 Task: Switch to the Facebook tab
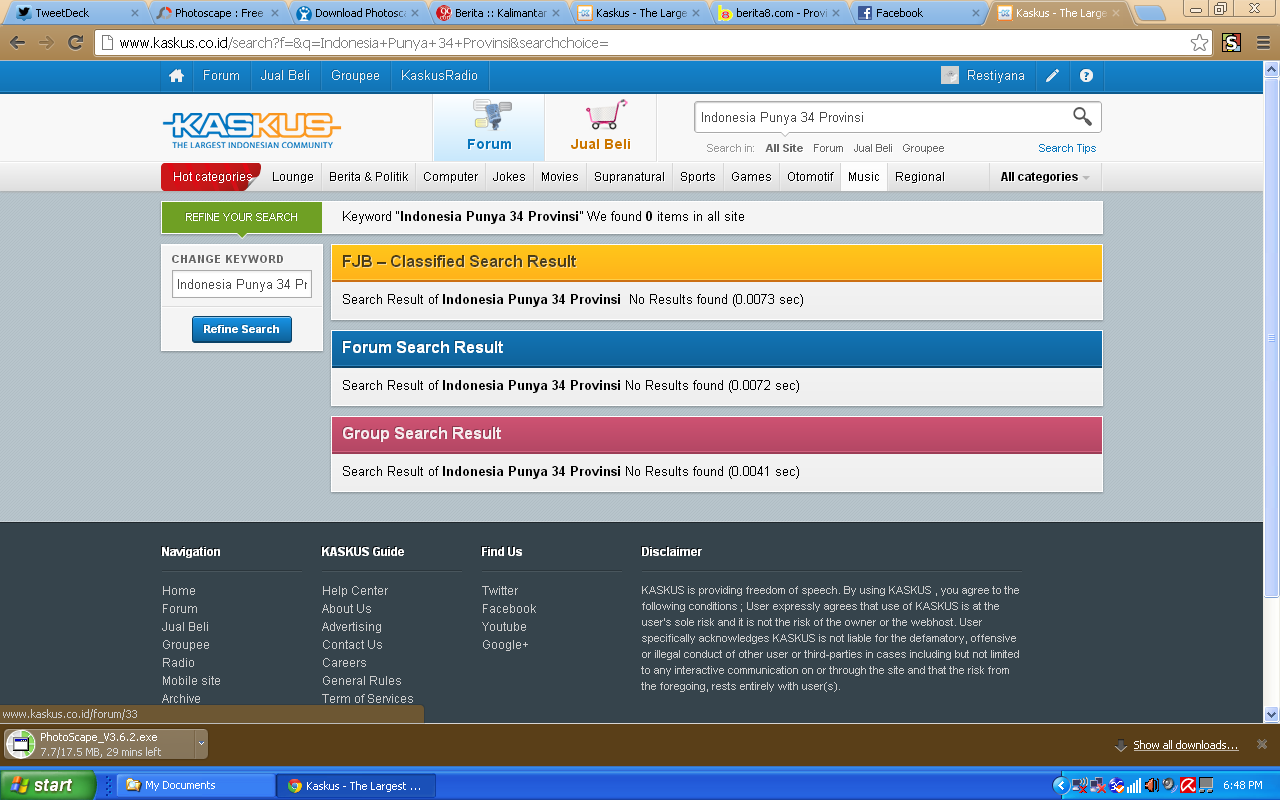[x=918, y=13]
